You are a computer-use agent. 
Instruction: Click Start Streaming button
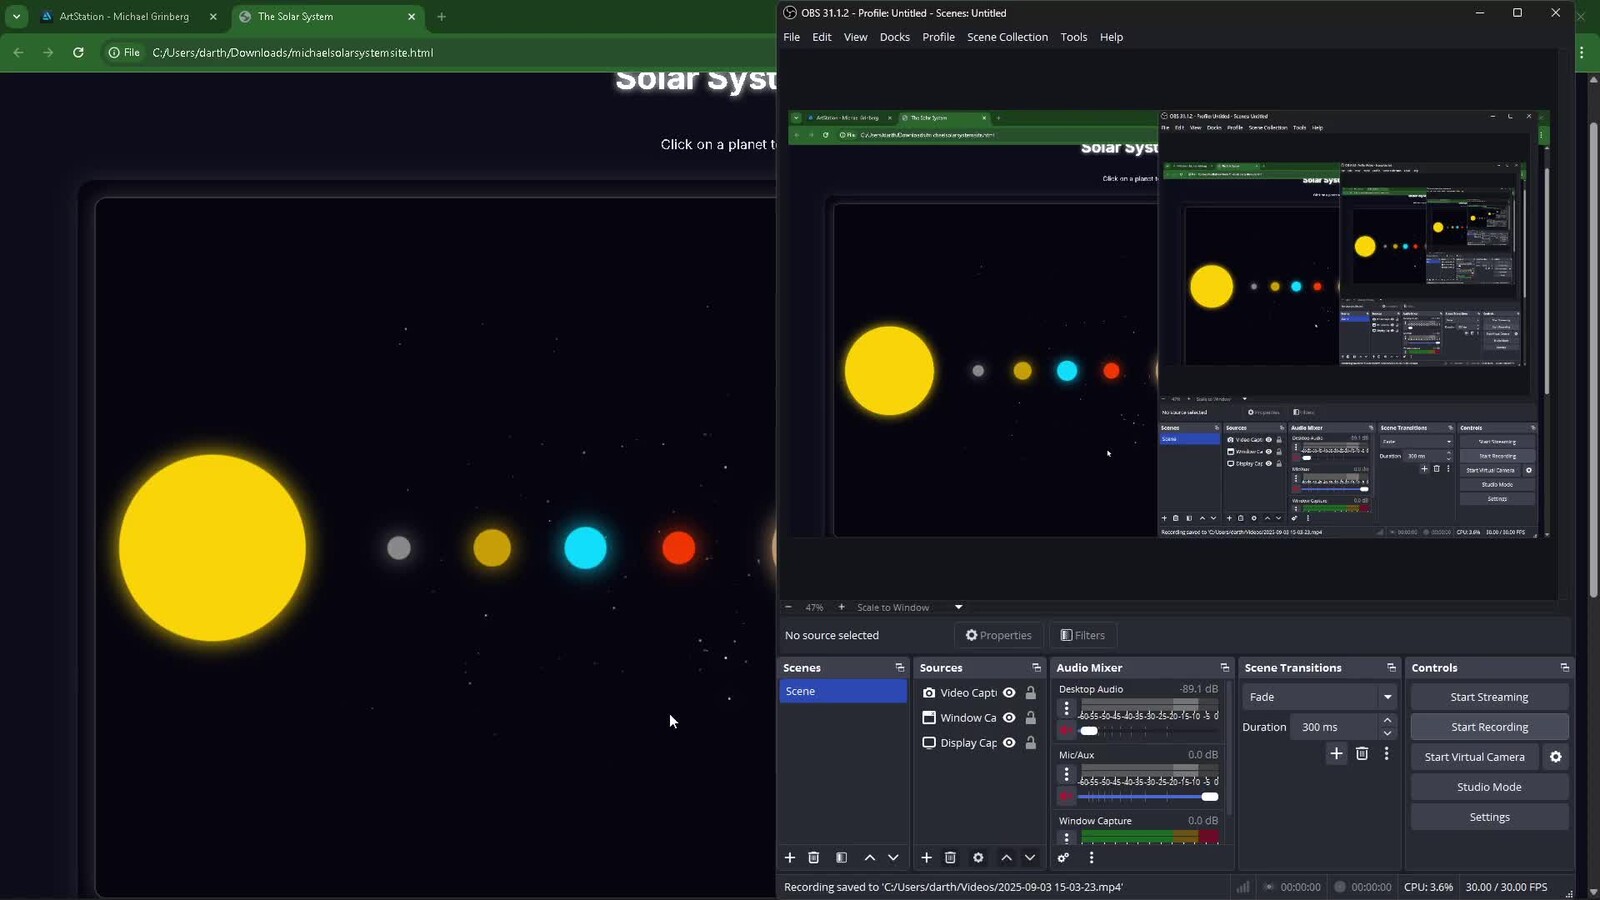click(1490, 697)
